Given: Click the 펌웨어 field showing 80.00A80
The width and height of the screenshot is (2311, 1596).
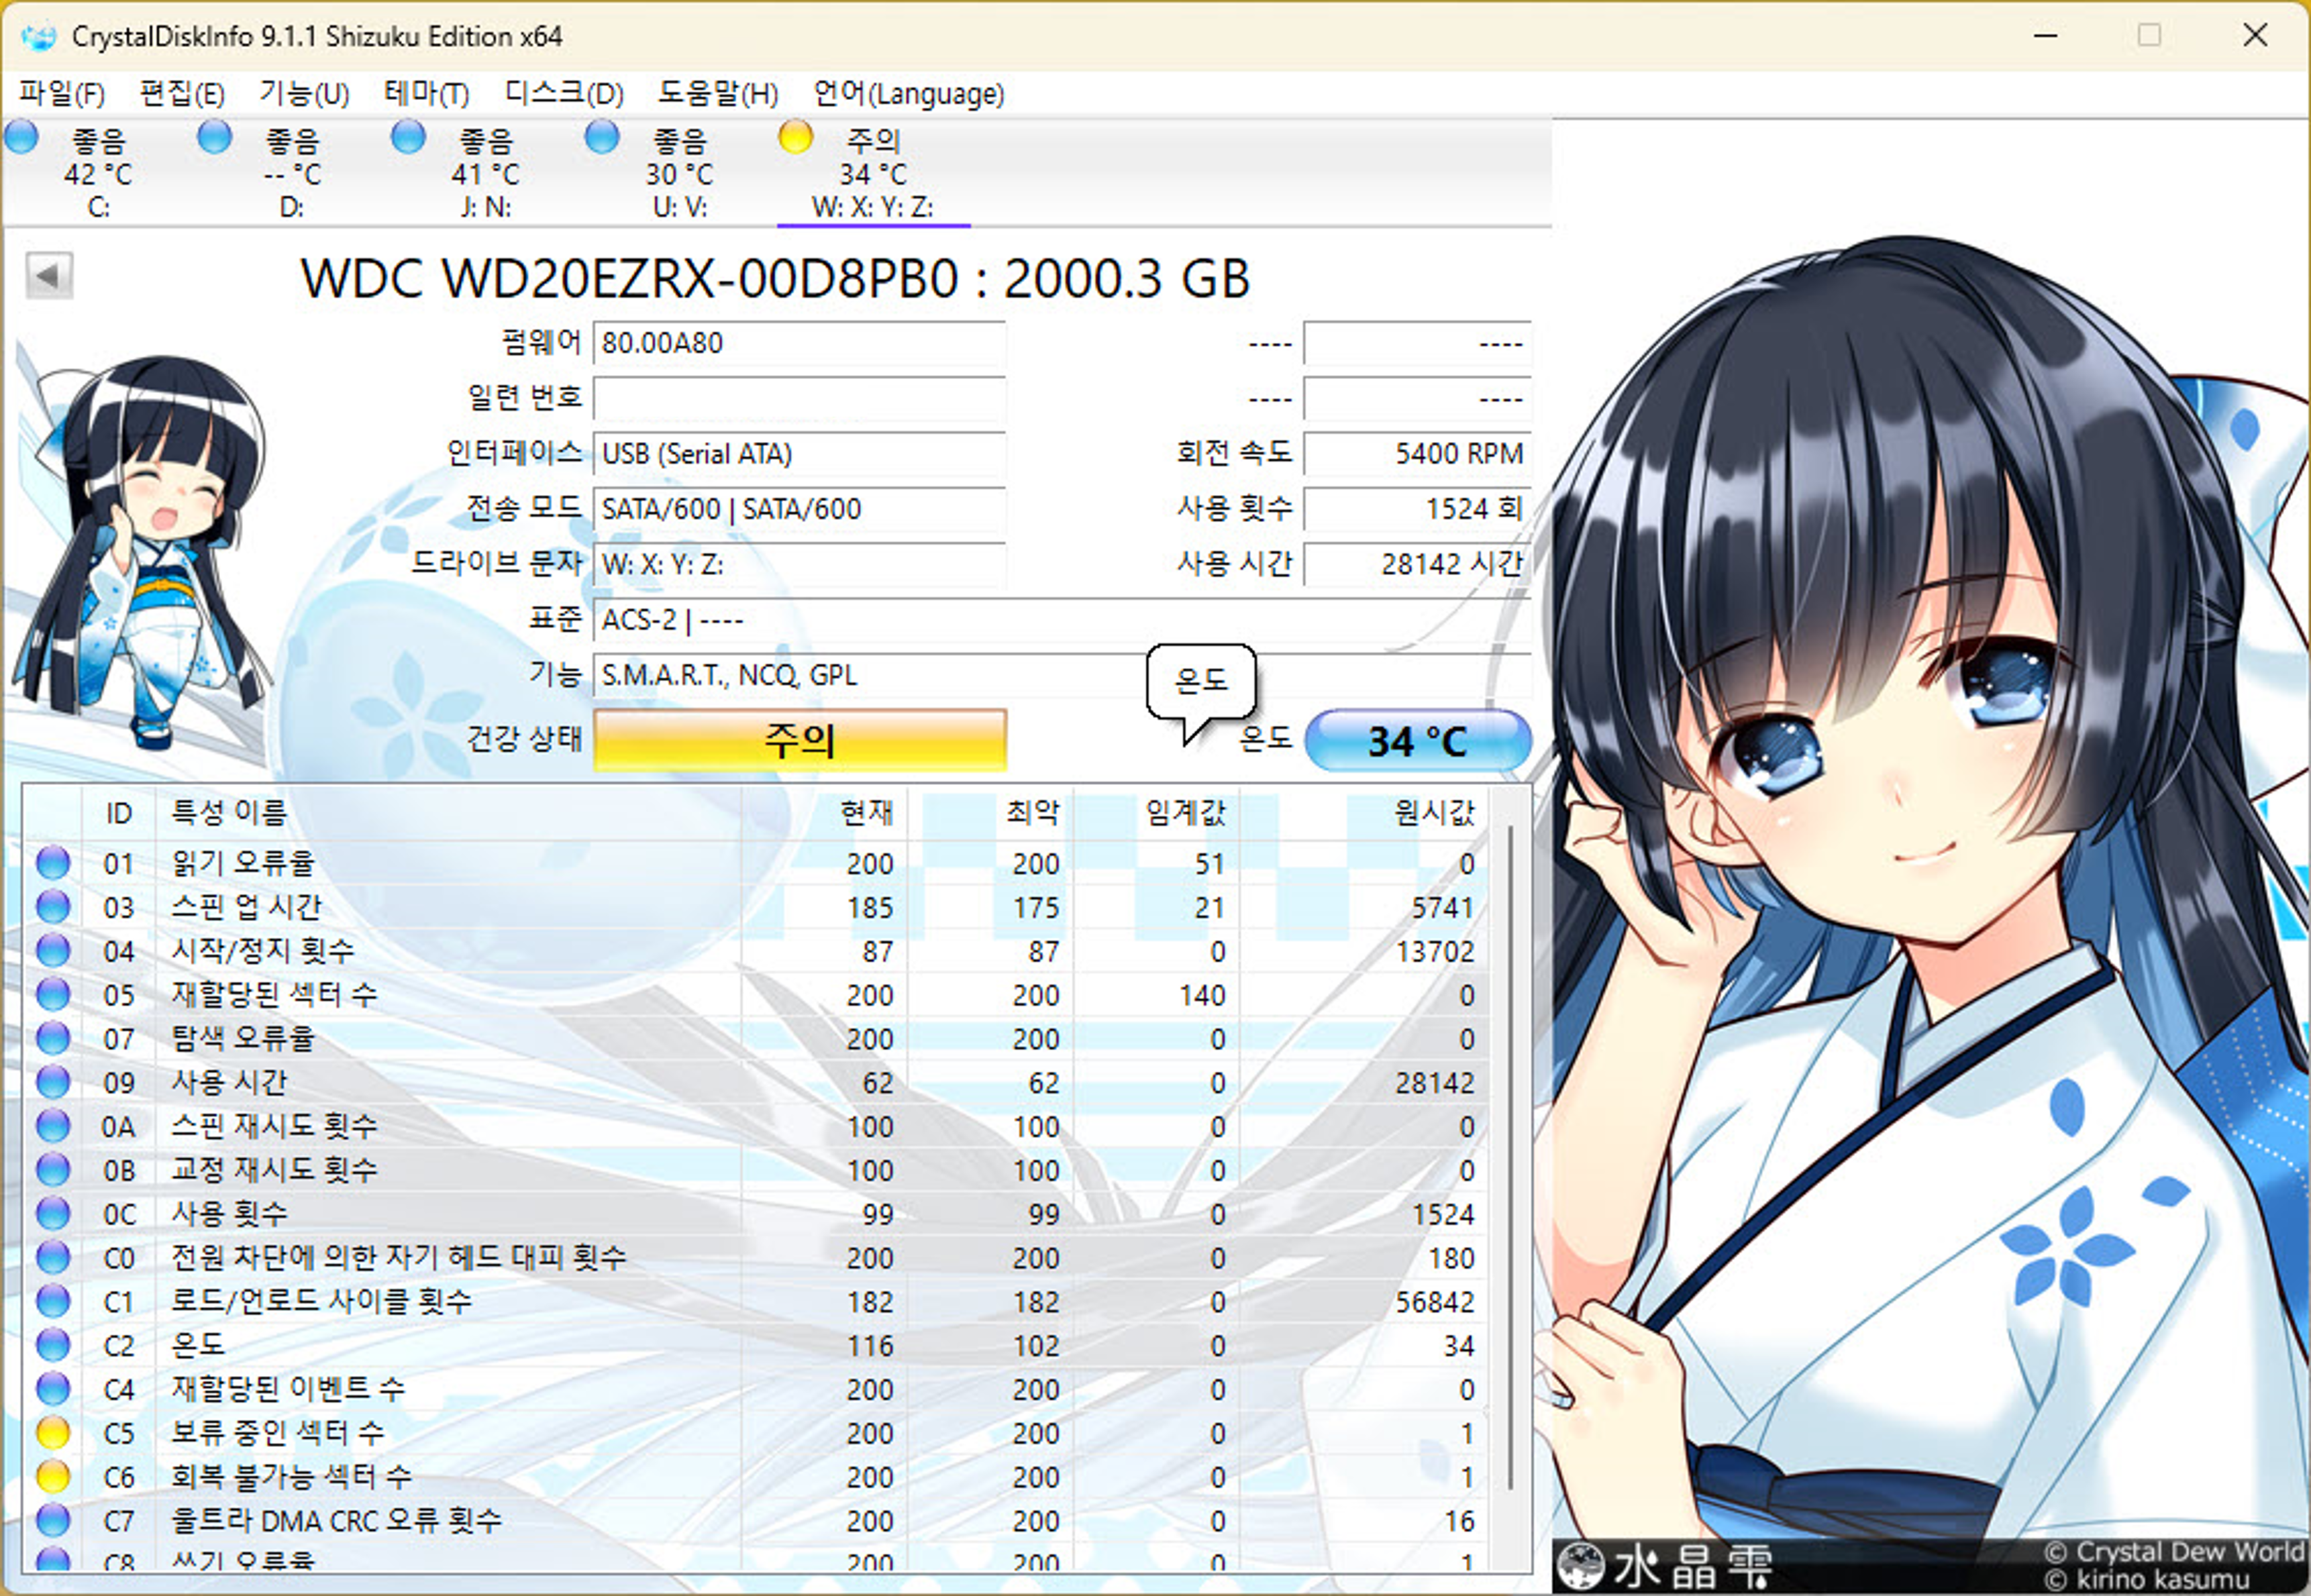Looking at the screenshot, I should [800, 343].
